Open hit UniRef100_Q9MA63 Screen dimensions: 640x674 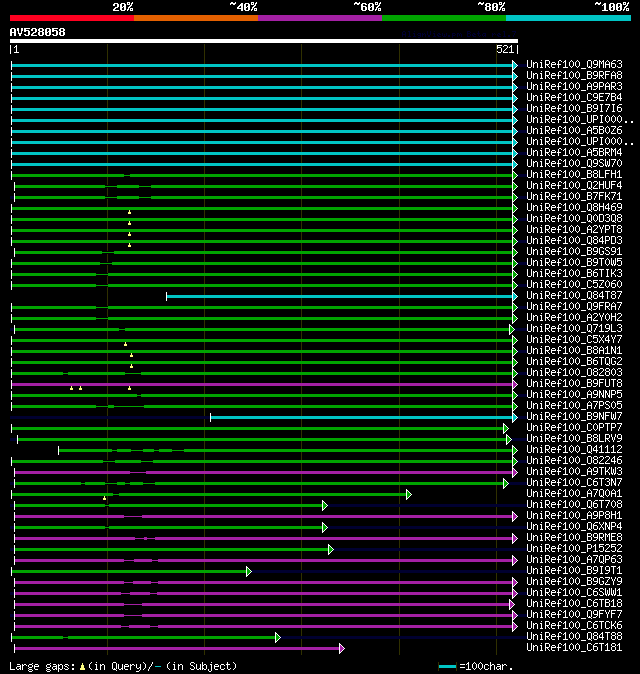click(x=574, y=64)
